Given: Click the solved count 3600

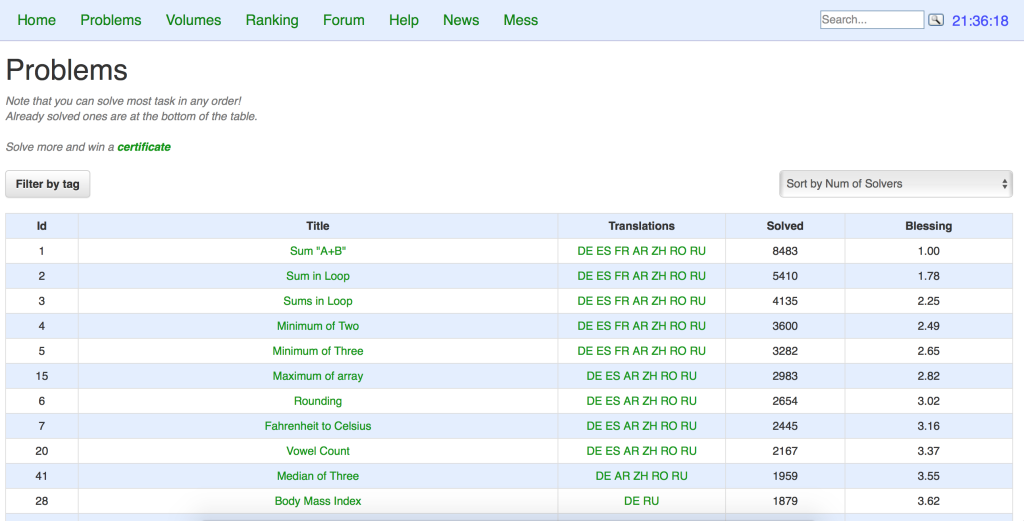Looking at the screenshot, I should (x=785, y=326).
